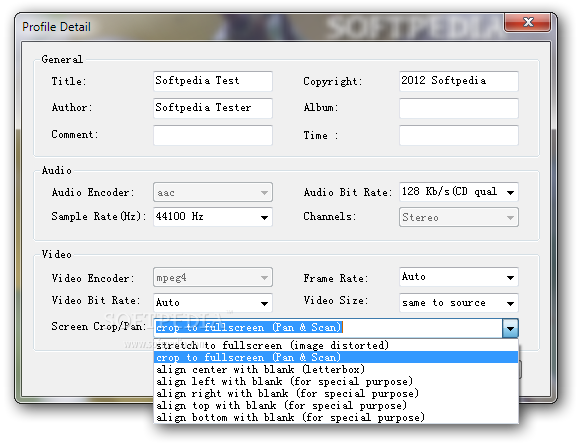Viewport: 578px width, 446px height.
Task: Click the Copyright input field
Action: [459, 81]
